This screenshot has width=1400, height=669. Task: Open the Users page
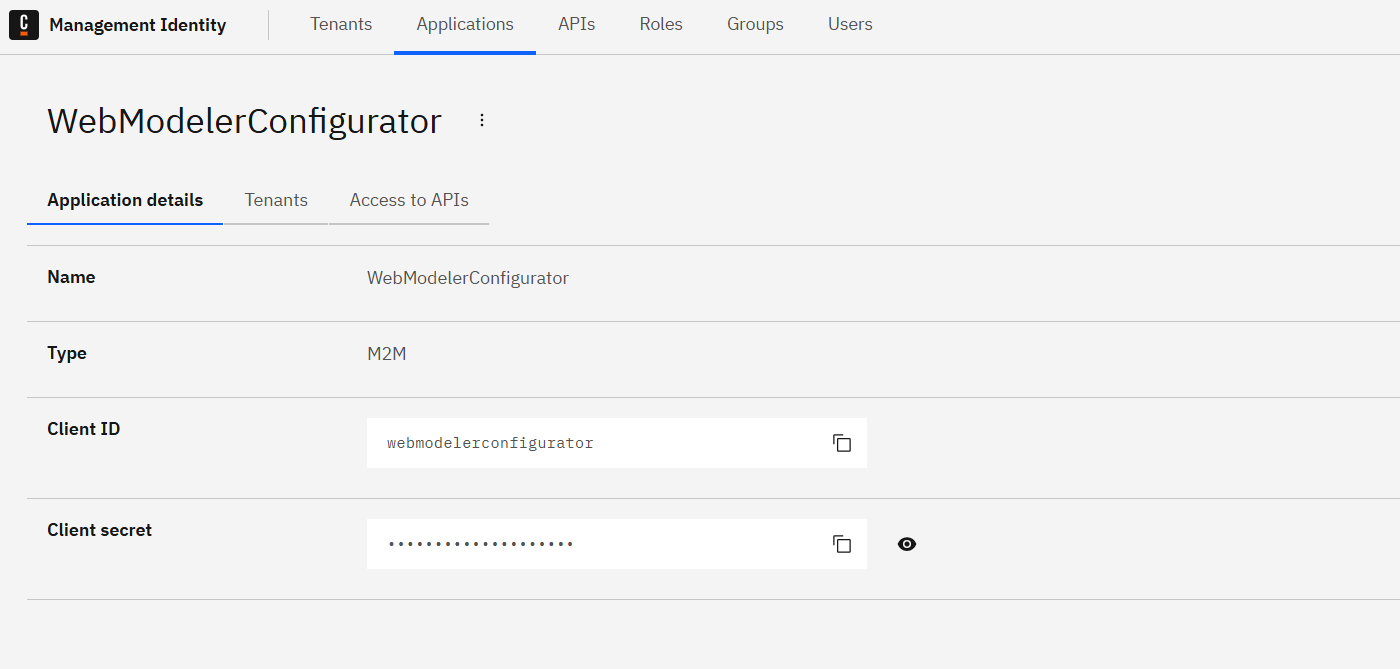[x=850, y=25]
